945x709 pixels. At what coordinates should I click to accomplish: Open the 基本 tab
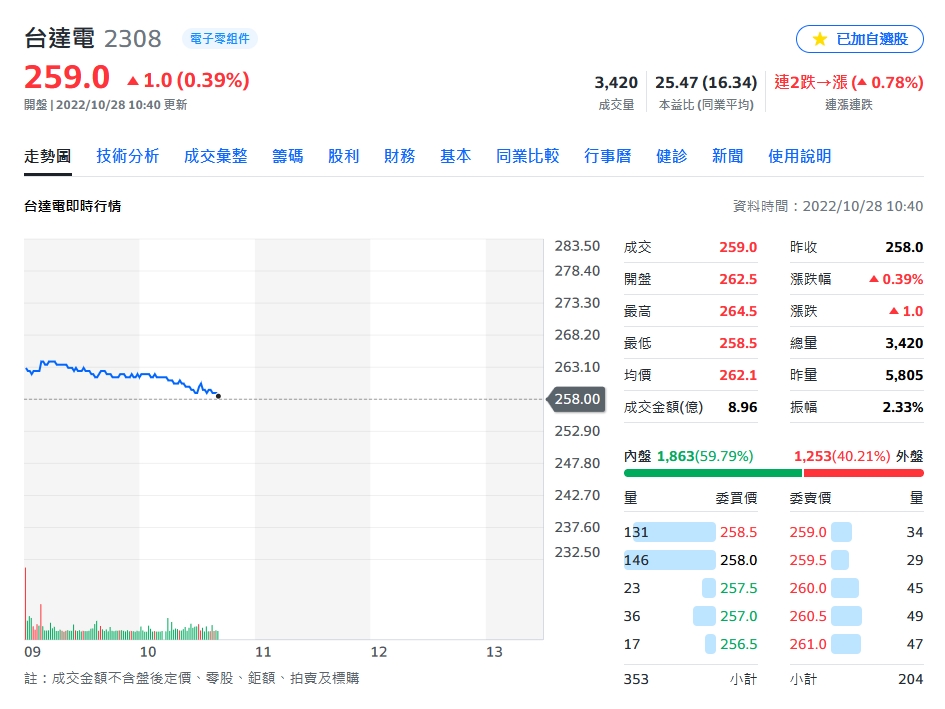pyautogui.click(x=456, y=157)
